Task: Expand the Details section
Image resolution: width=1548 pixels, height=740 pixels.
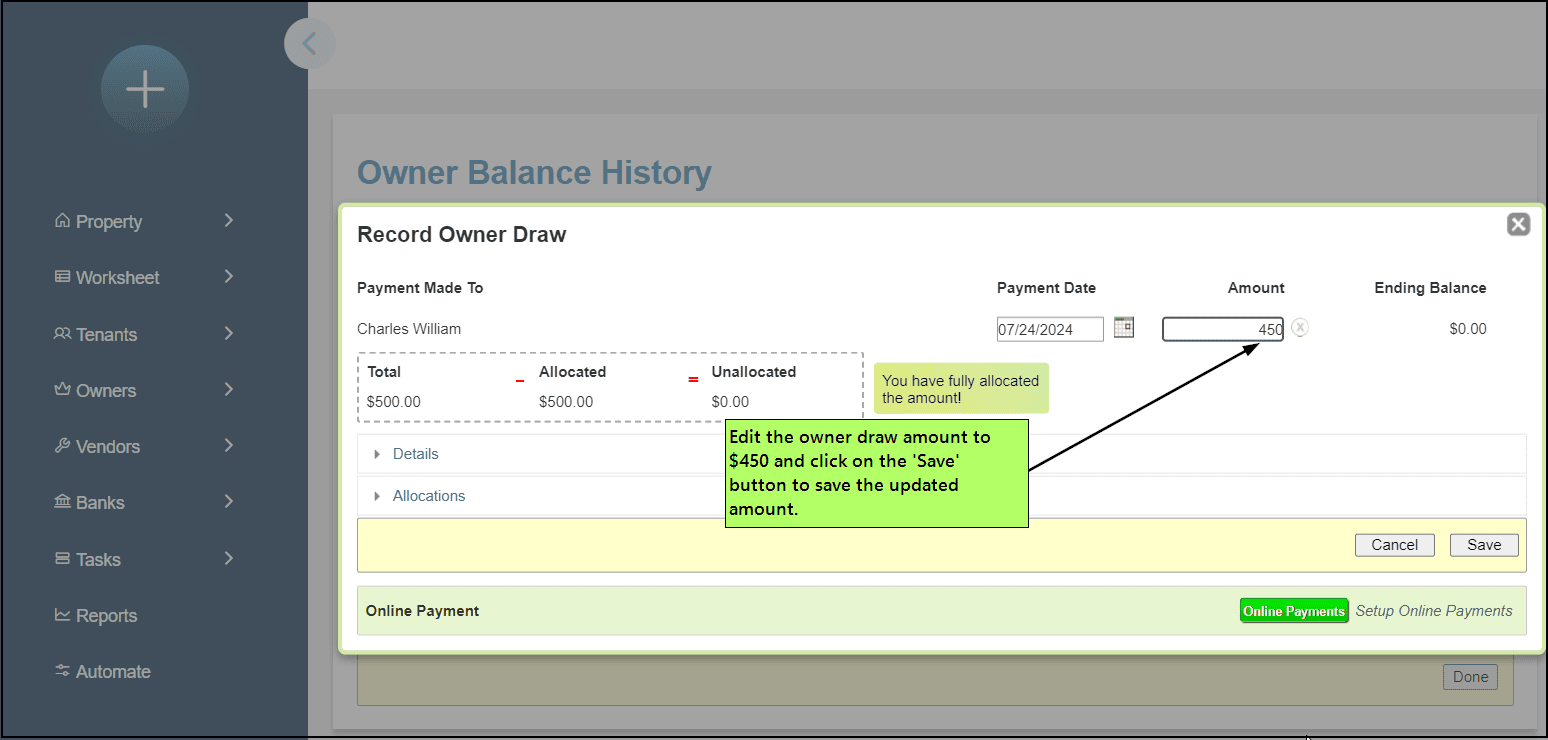Action: tap(415, 454)
